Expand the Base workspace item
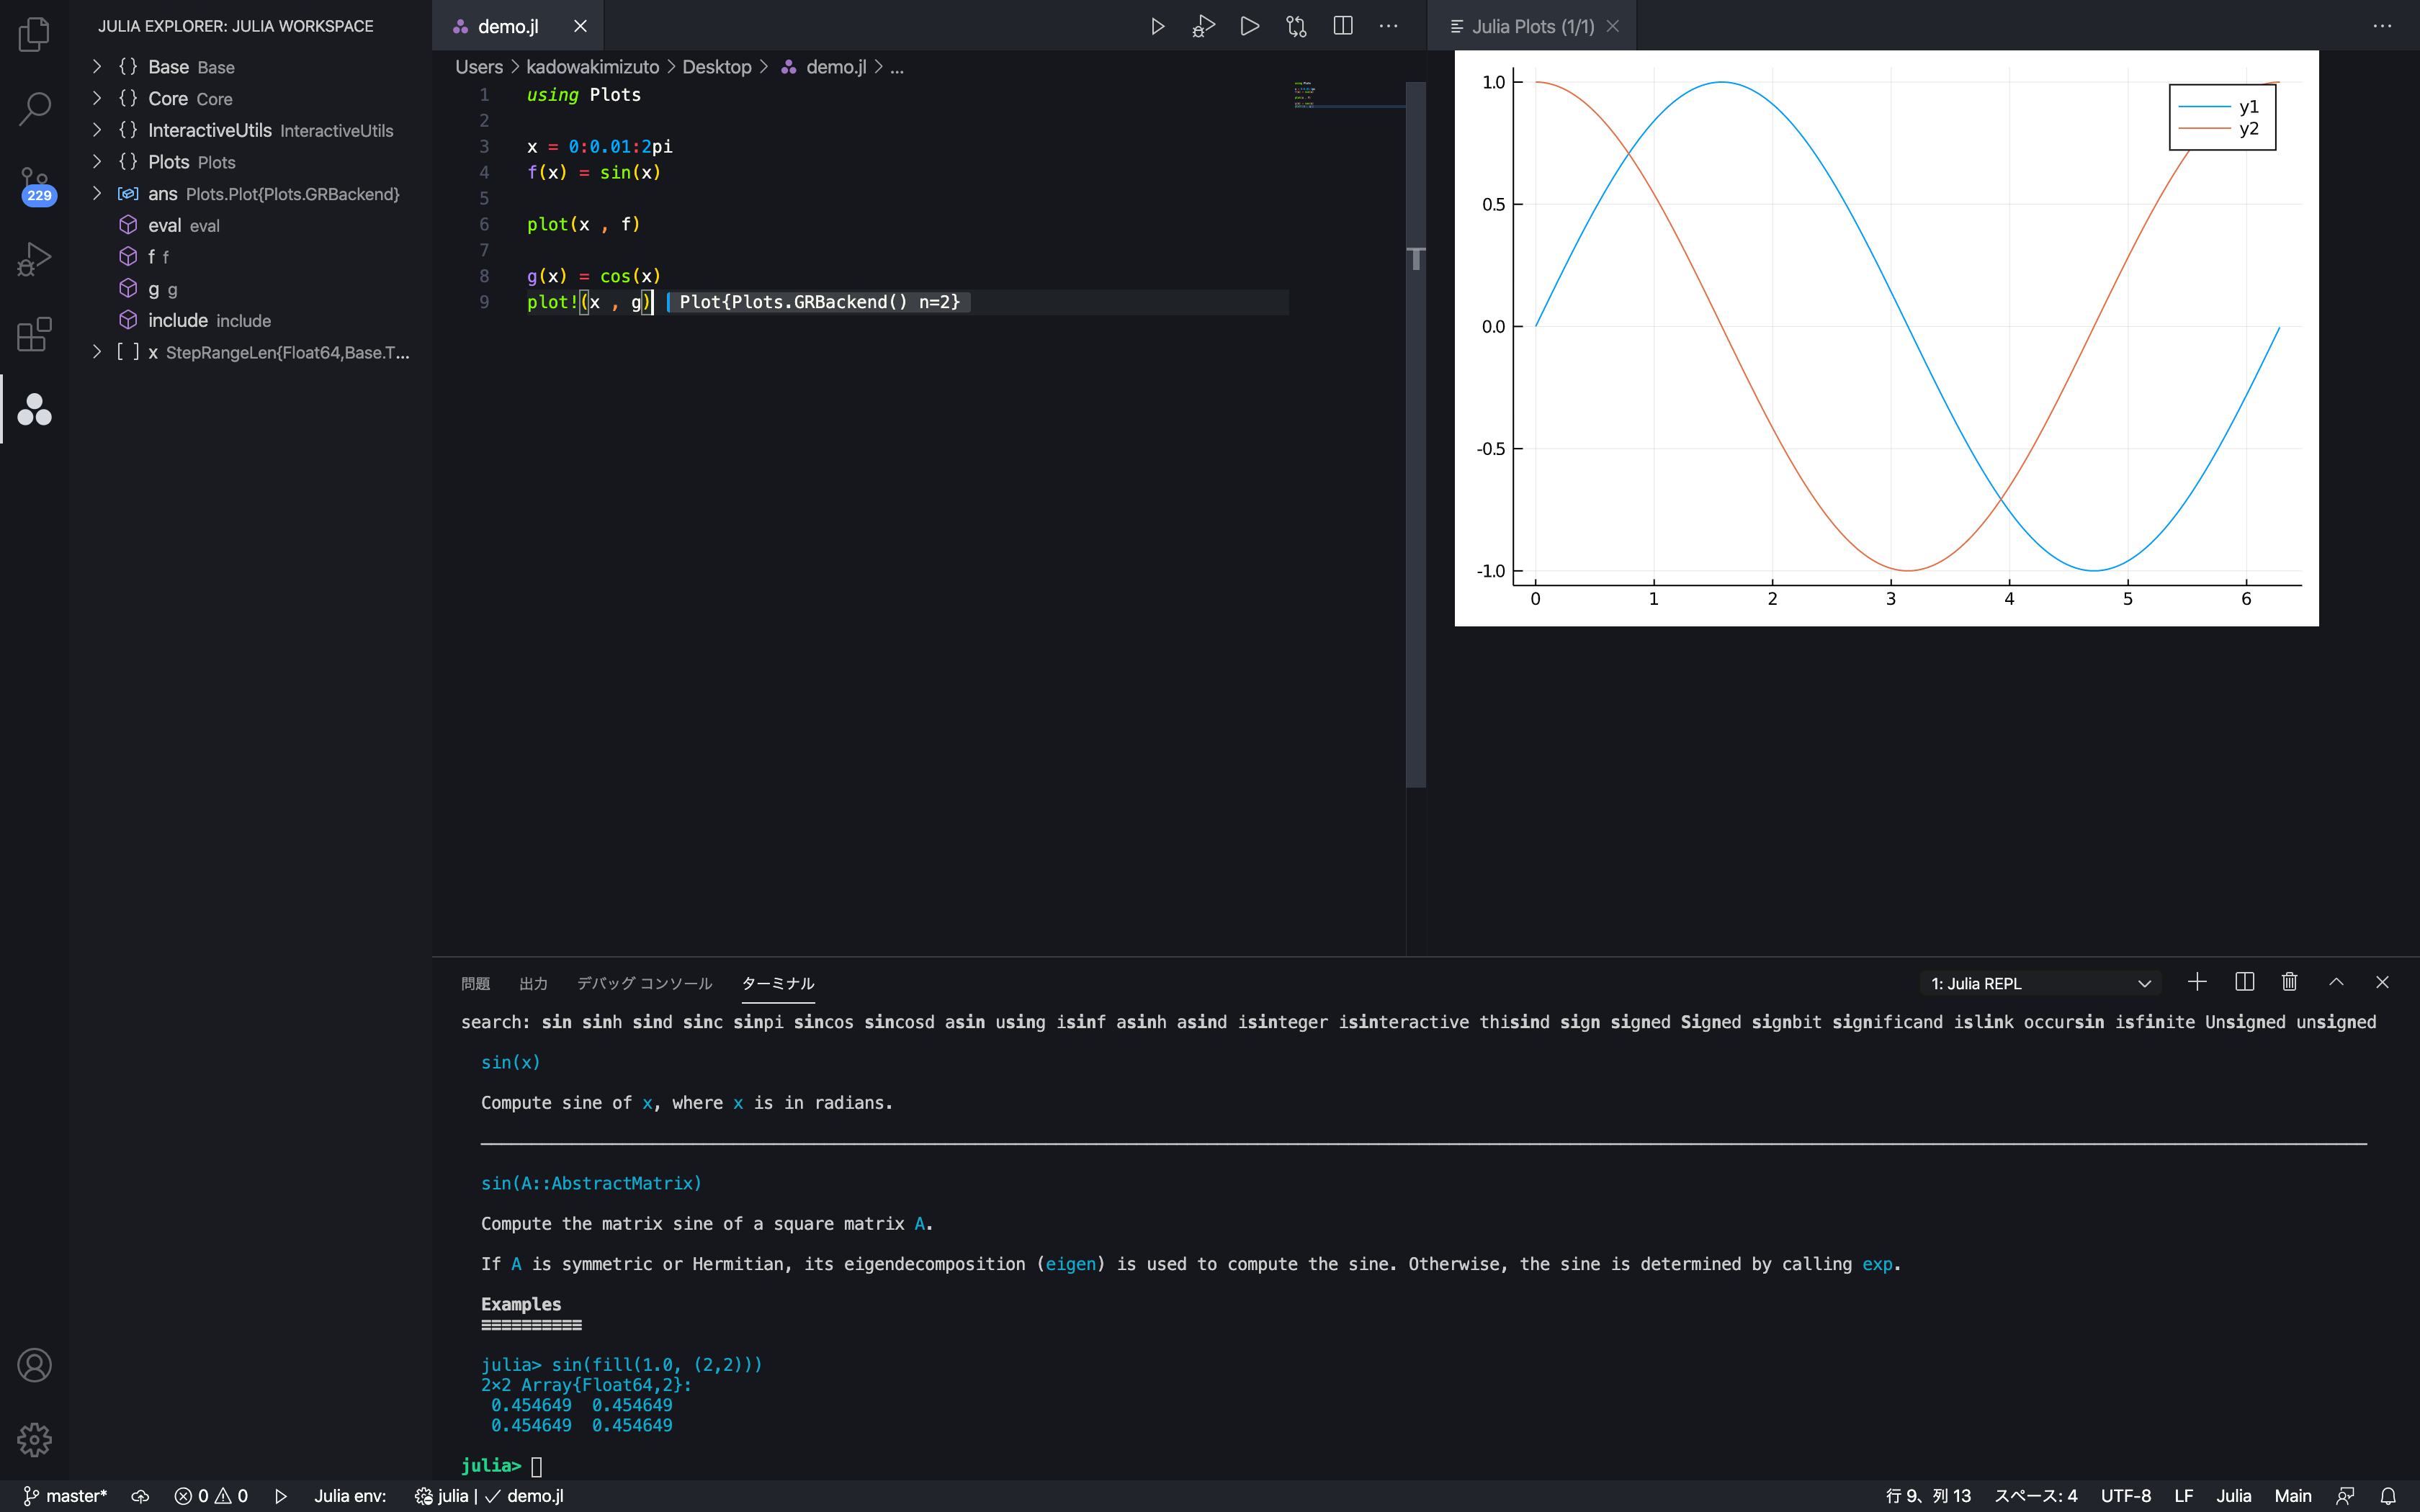 click(96, 66)
